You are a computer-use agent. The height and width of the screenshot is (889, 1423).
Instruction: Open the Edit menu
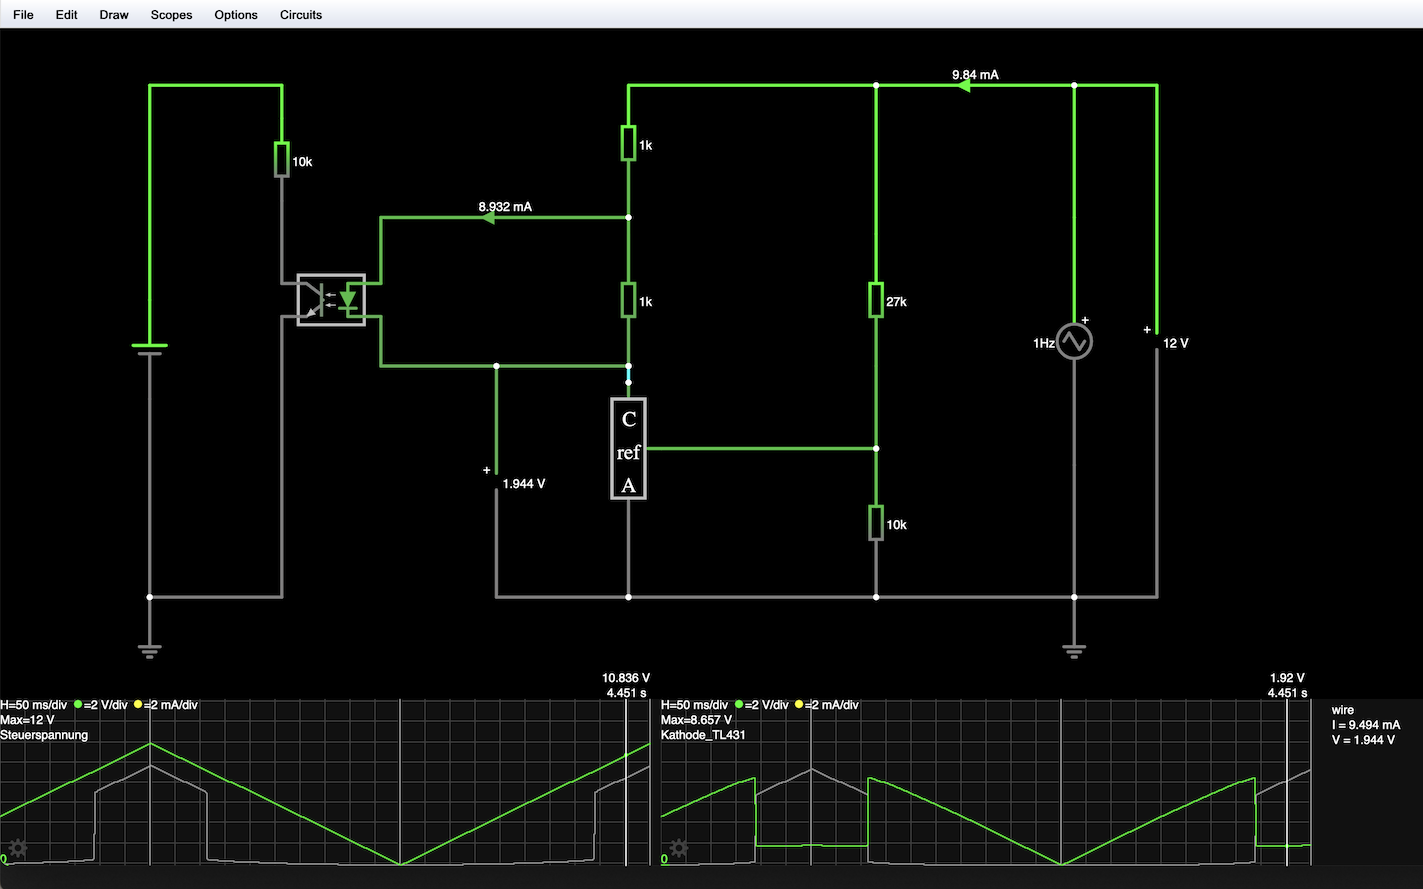[x=67, y=15]
